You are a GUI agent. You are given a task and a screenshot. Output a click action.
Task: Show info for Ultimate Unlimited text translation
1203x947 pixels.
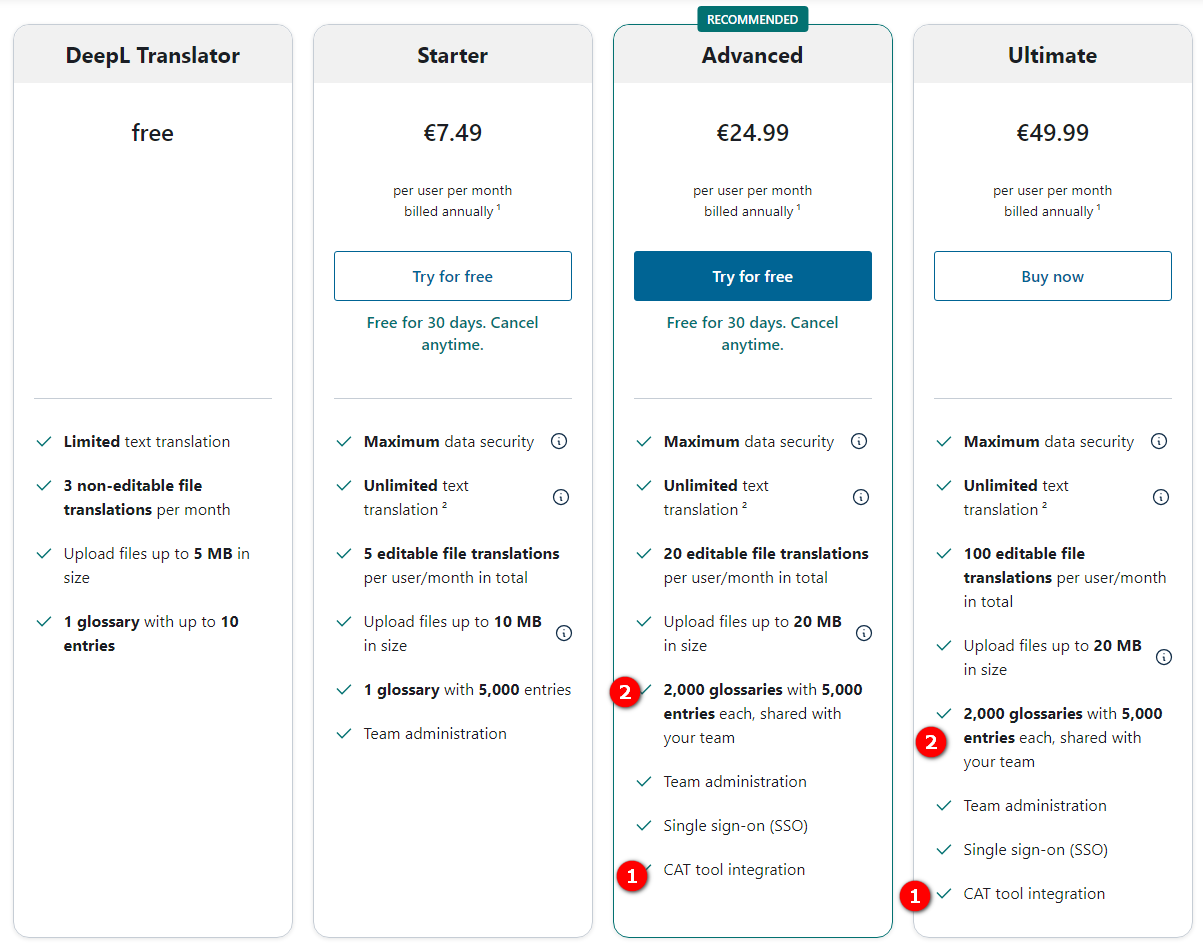1161,497
